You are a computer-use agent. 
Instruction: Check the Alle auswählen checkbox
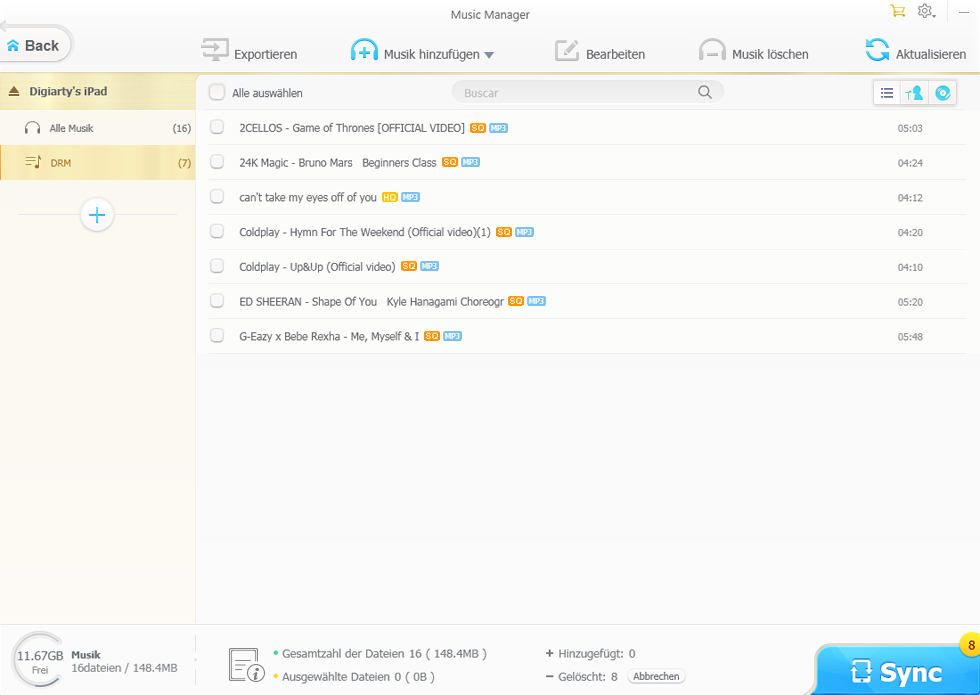(217, 93)
